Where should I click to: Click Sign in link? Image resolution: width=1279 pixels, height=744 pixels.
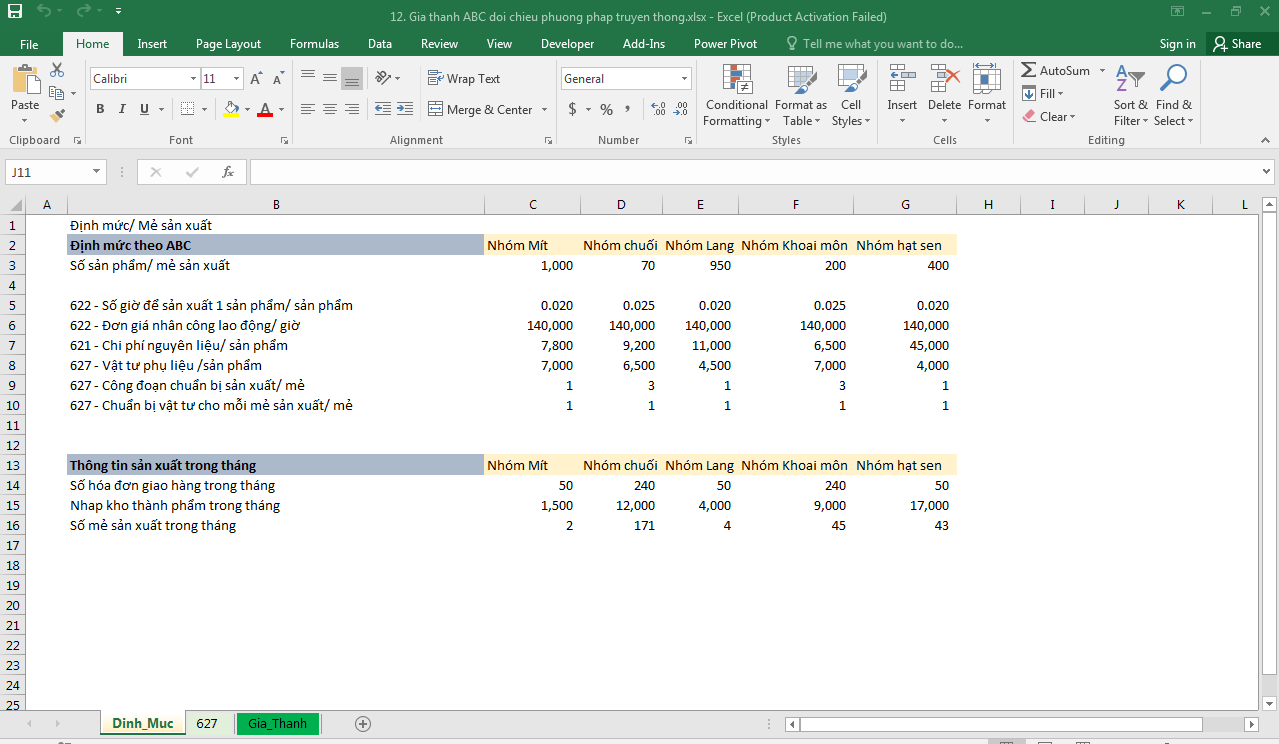(x=1177, y=44)
